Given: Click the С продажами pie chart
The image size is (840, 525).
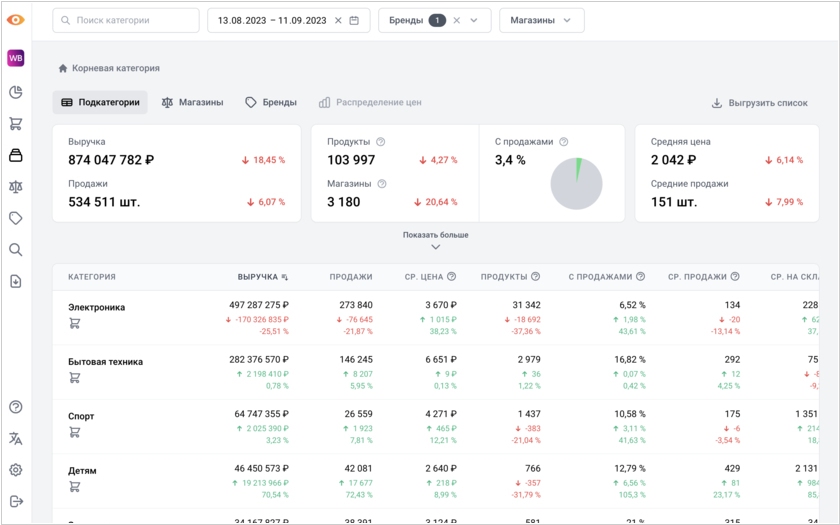Looking at the screenshot, I should pos(576,184).
